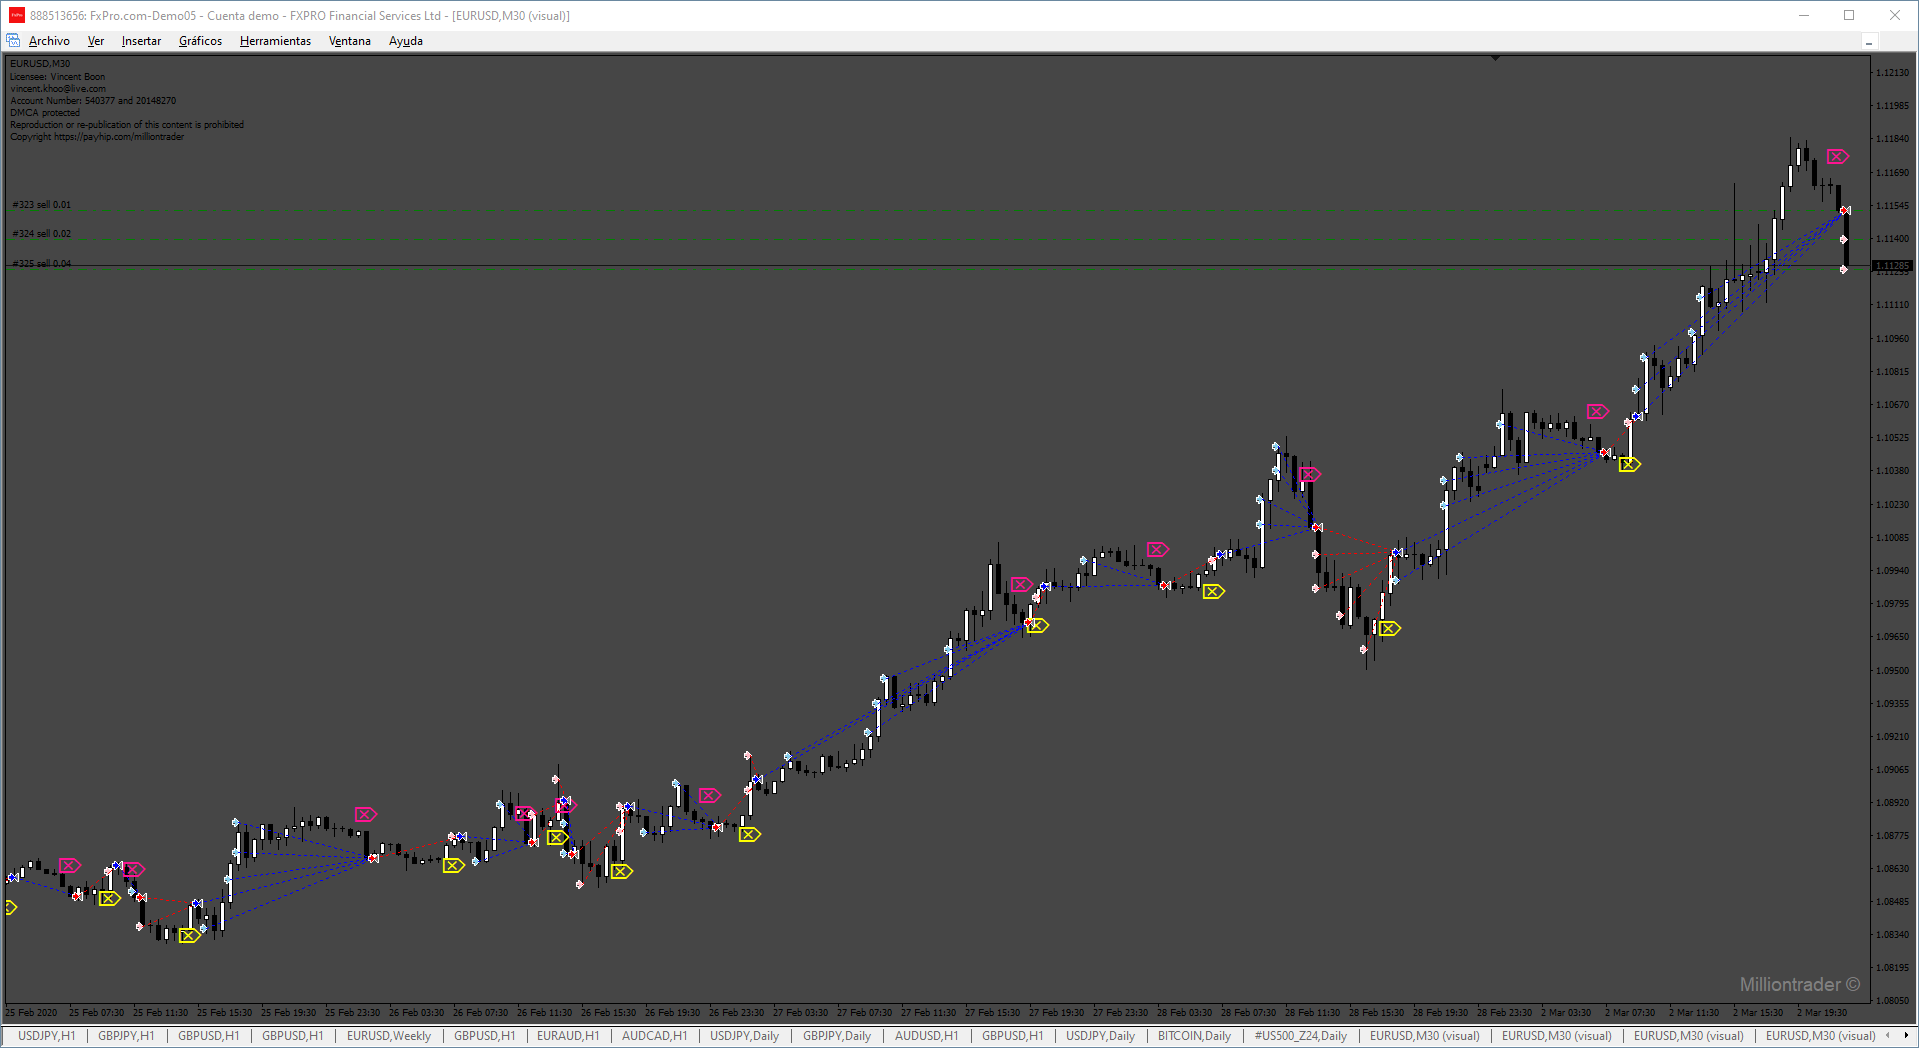Click the chart window icon beside Archivo

tap(13, 41)
